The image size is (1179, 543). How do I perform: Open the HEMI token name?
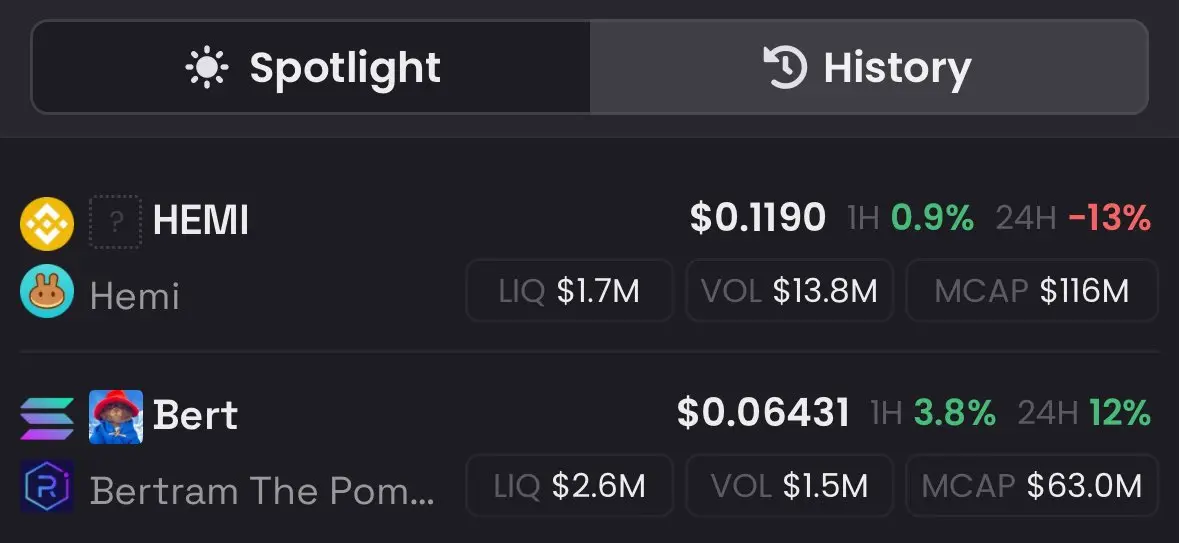point(201,221)
